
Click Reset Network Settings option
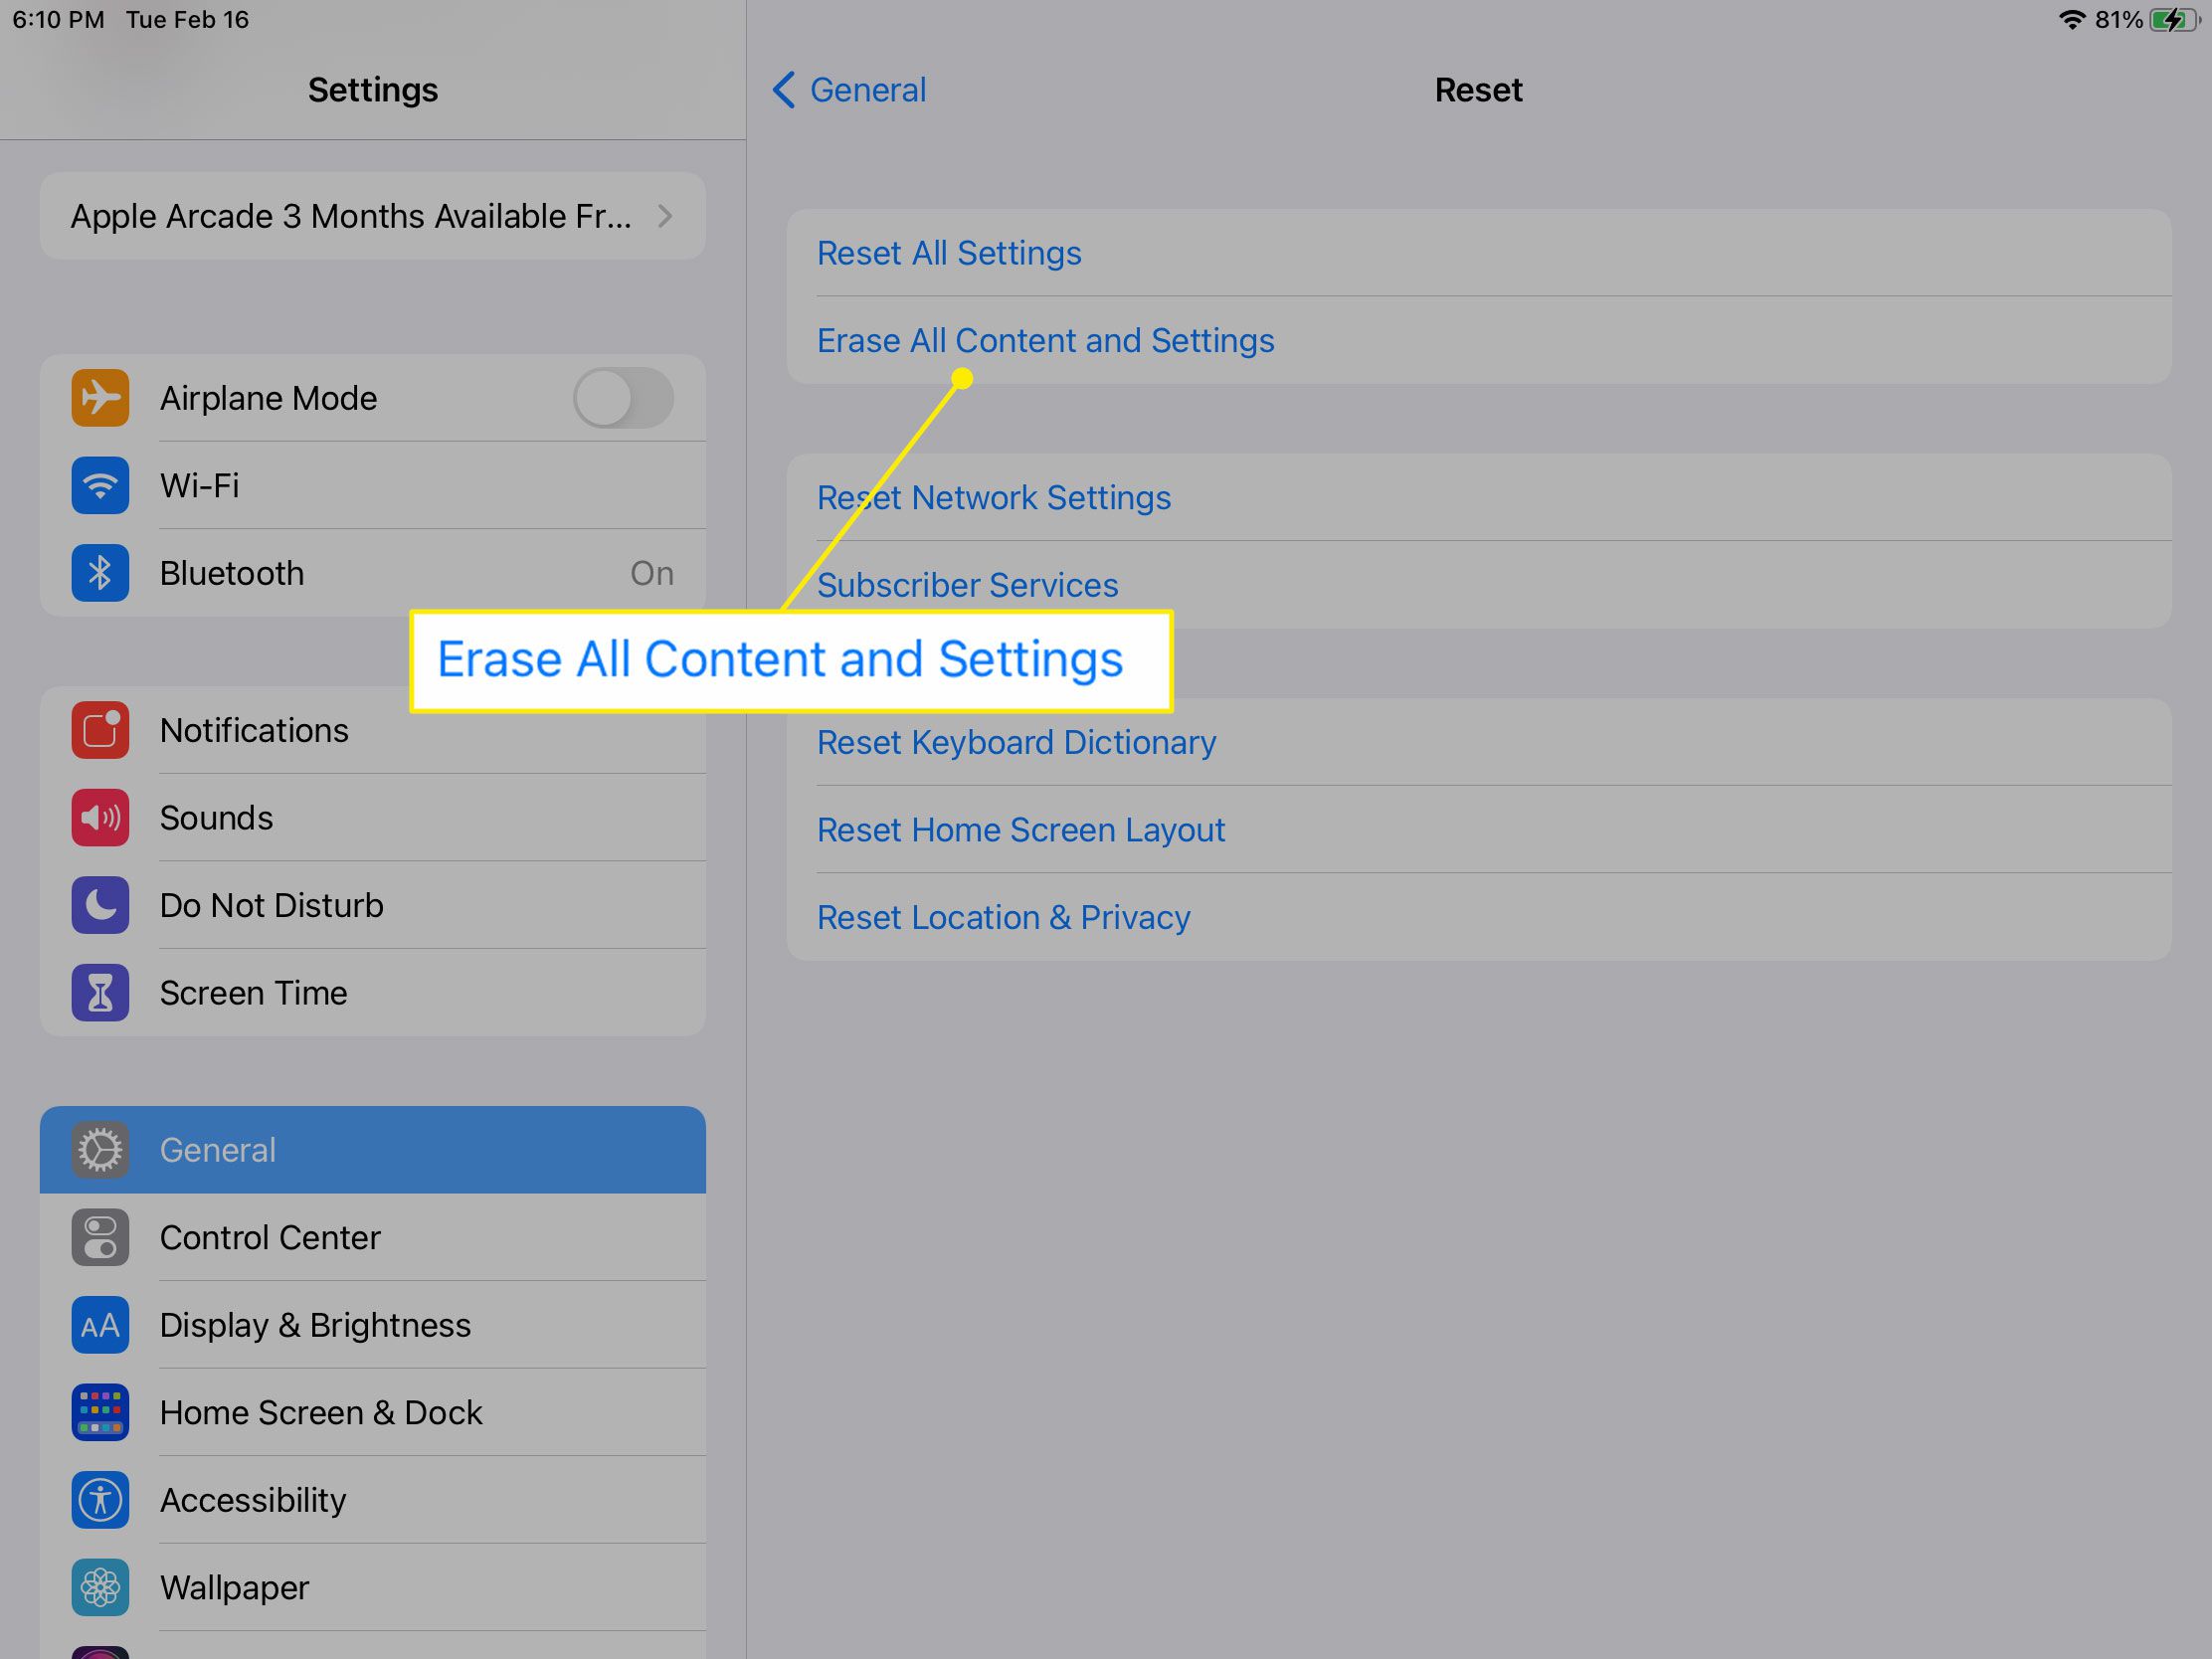point(995,498)
